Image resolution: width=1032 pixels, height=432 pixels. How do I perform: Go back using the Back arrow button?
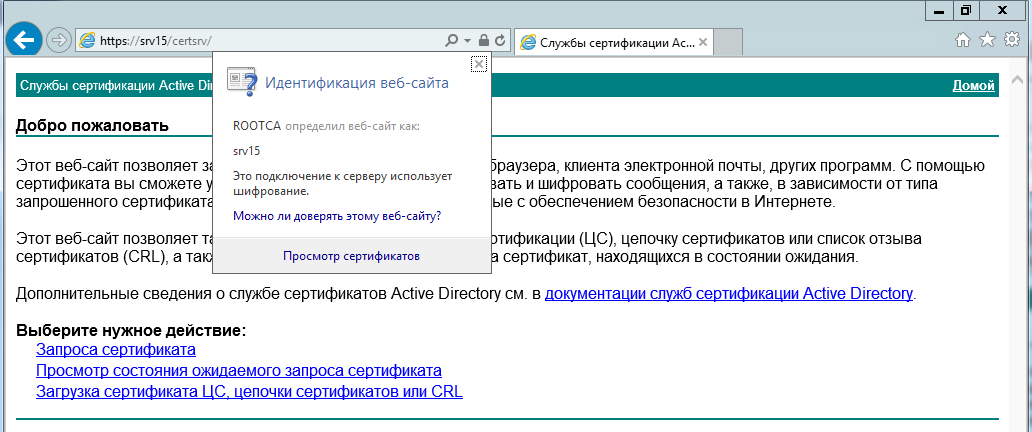pos(23,41)
